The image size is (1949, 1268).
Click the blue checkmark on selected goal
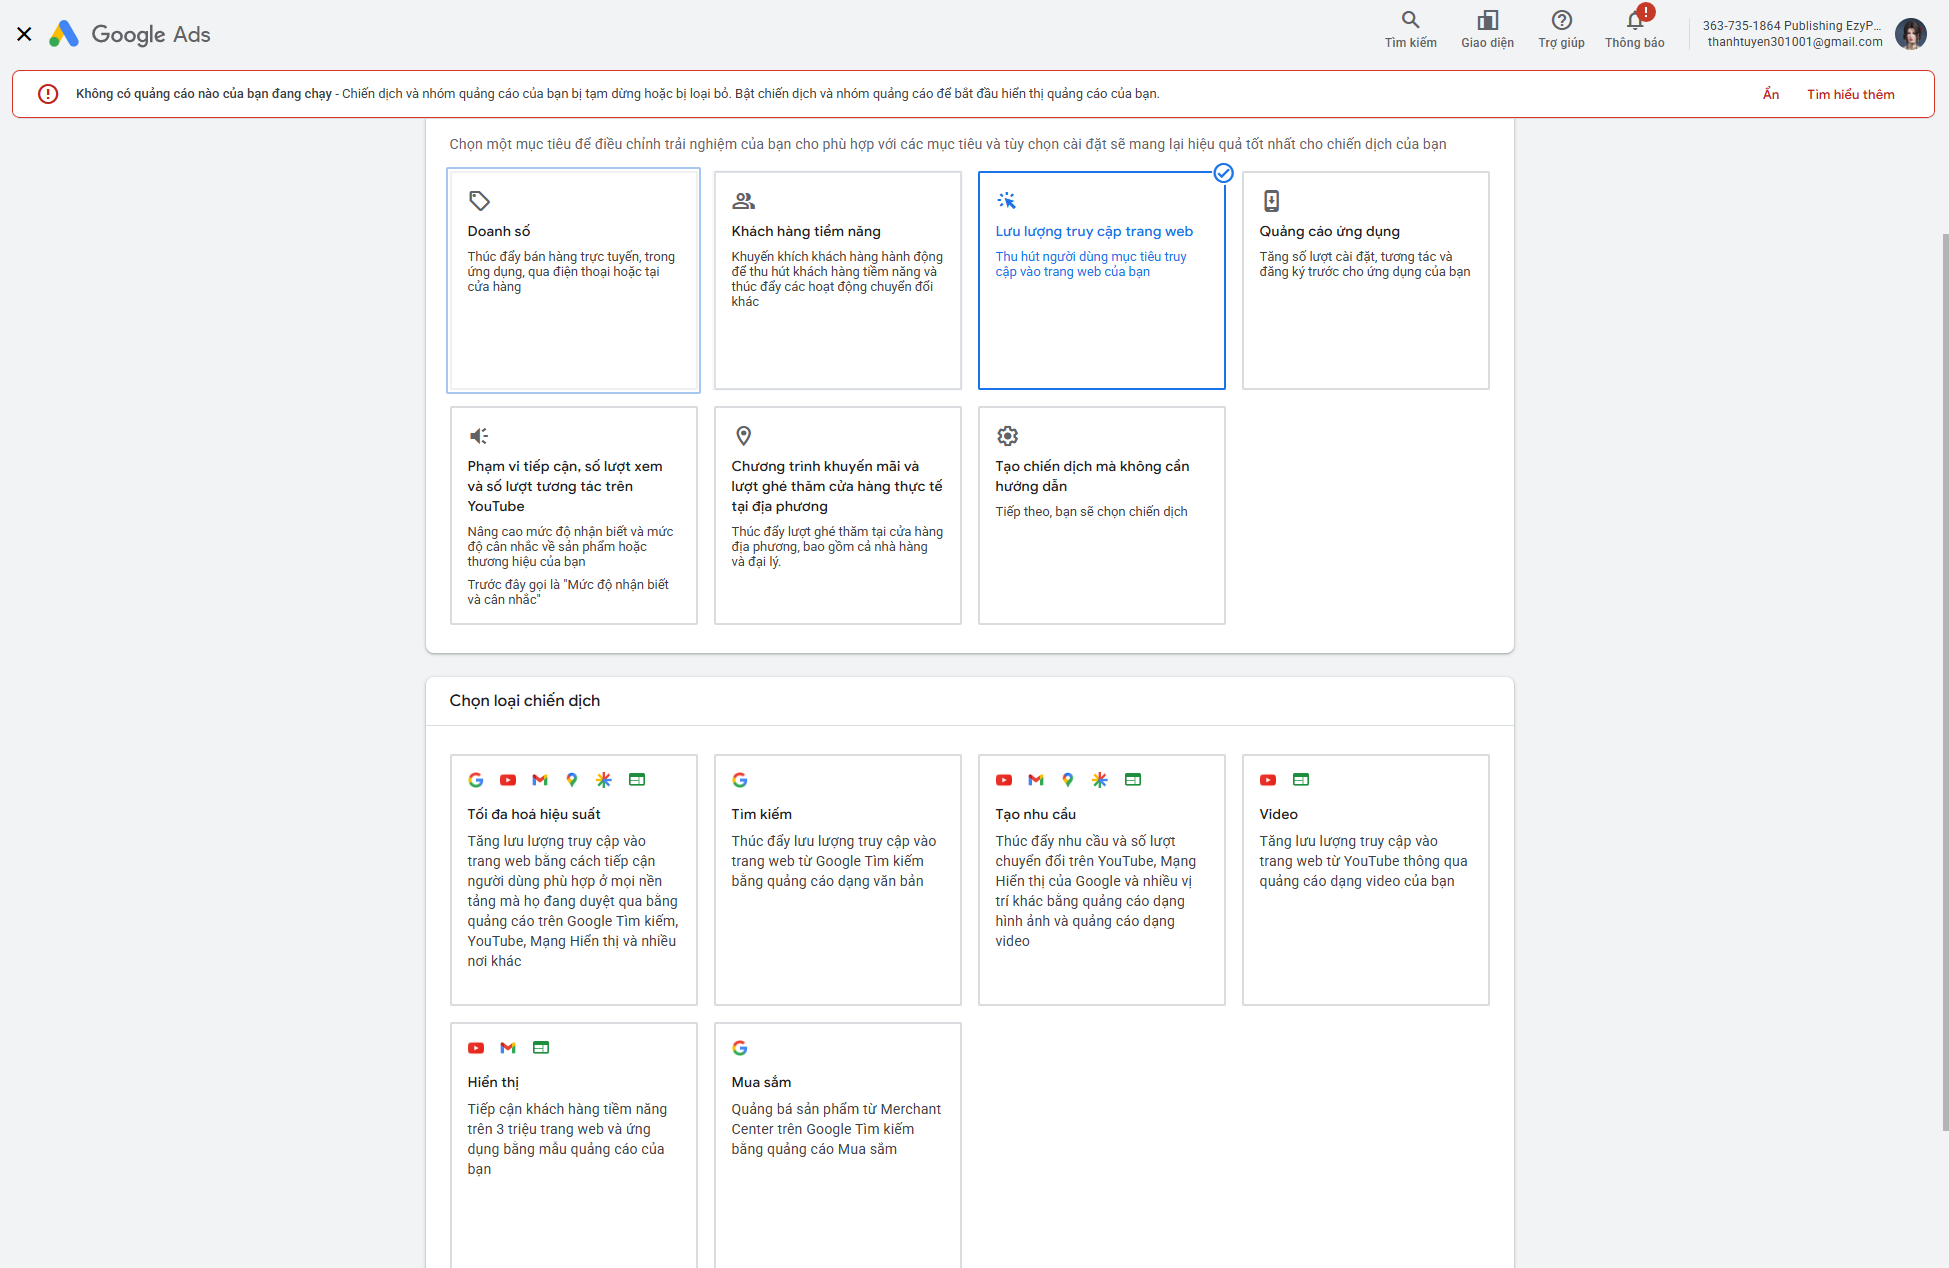[1223, 173]
